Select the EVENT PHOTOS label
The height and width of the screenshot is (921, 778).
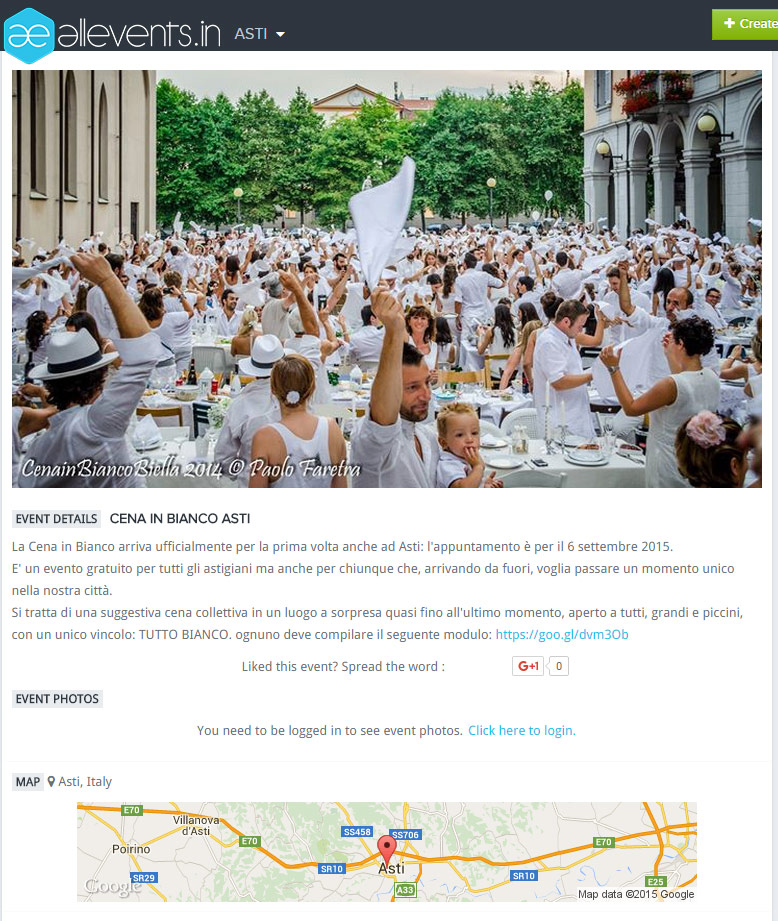[x=57, y=699]
